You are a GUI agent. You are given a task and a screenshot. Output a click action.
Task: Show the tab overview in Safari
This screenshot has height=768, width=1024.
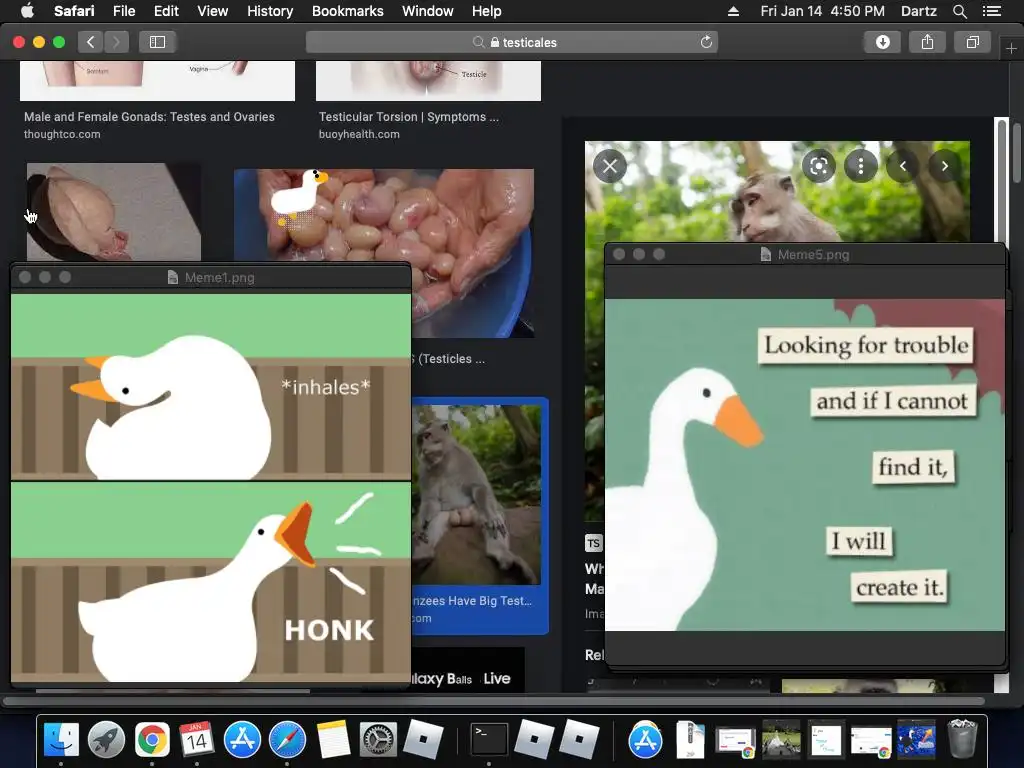click(972, 42)
